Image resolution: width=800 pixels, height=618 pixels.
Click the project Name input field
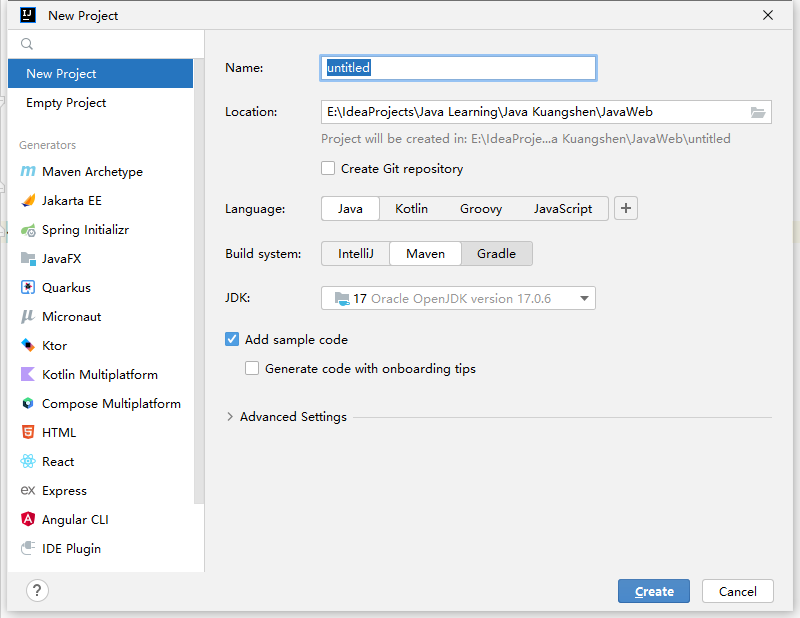click(x=458, y=68)
